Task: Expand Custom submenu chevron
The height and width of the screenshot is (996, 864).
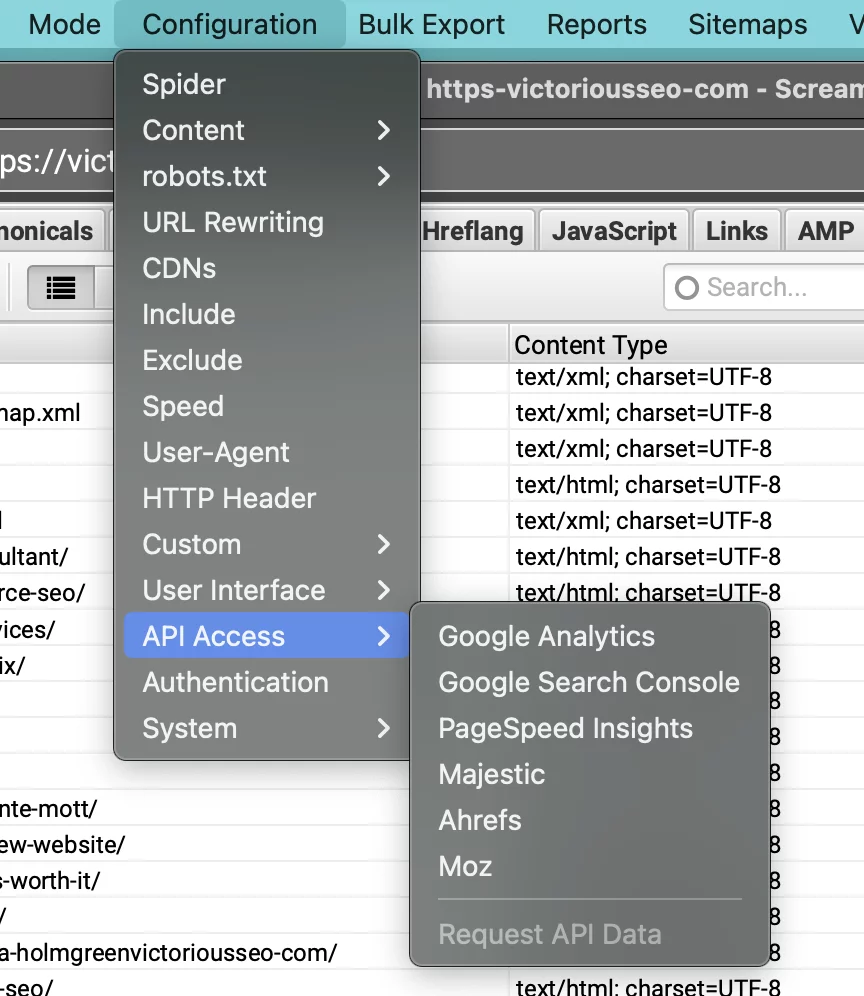Action: click(383, 544)
